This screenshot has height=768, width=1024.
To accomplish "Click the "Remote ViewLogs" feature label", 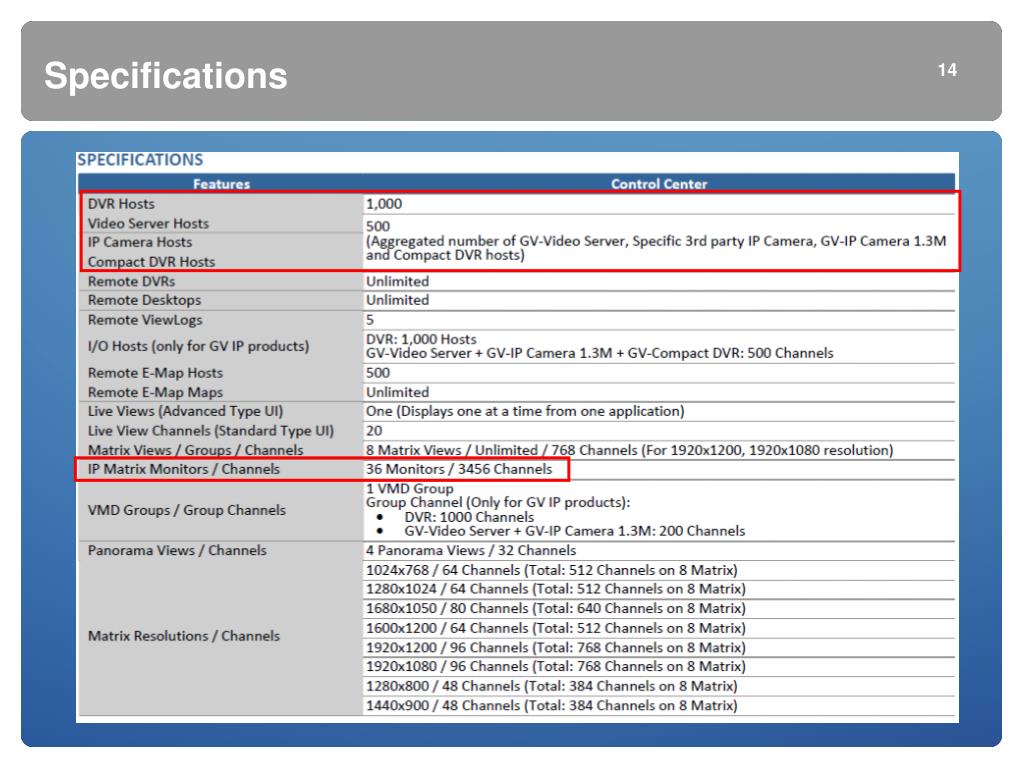I will (x=145, y=320).
